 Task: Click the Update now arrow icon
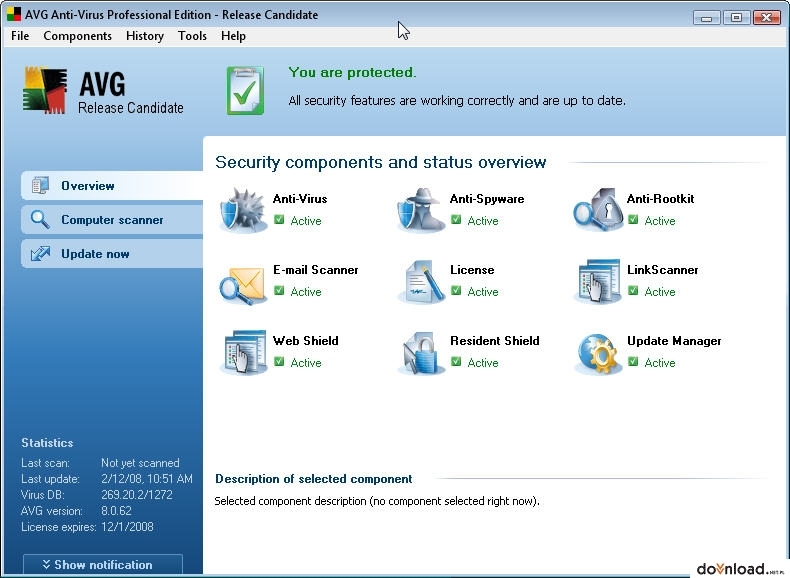[x=40, y=253]
